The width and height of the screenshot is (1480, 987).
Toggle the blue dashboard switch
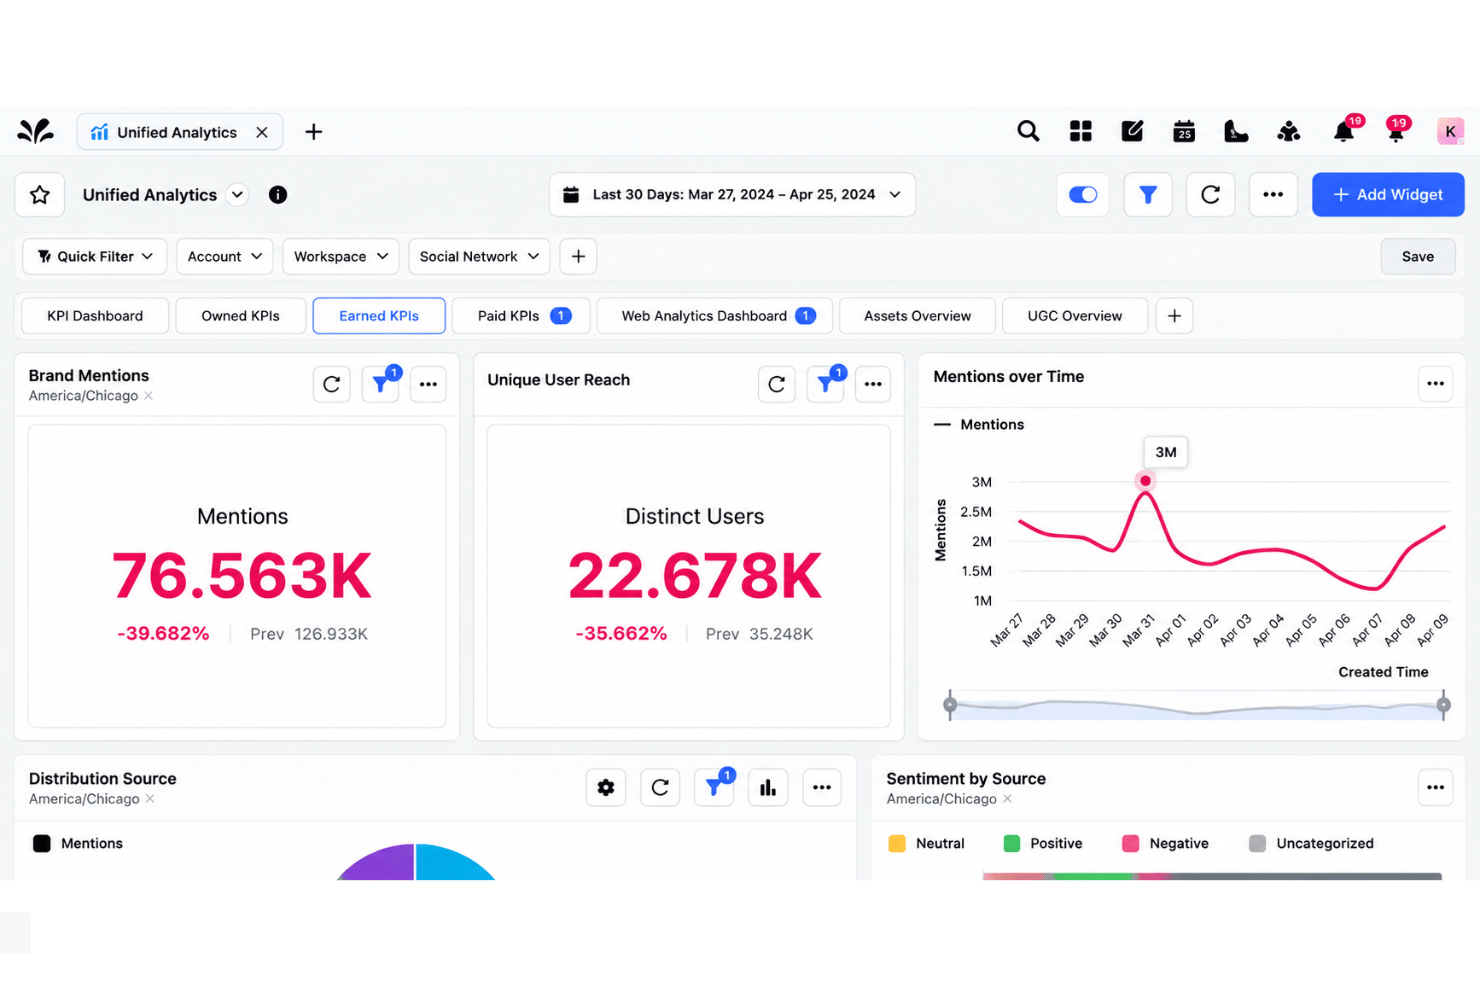coord(1083,195)
